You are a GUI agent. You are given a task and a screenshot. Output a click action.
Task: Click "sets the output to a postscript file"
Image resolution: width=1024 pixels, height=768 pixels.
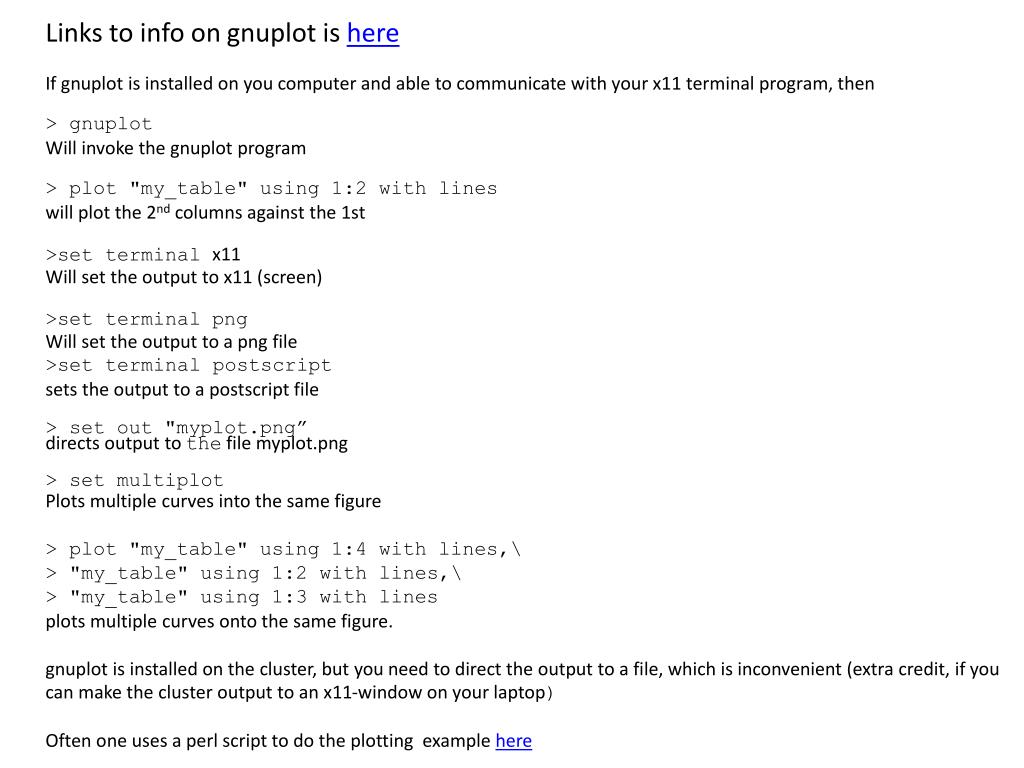point(182,390)
